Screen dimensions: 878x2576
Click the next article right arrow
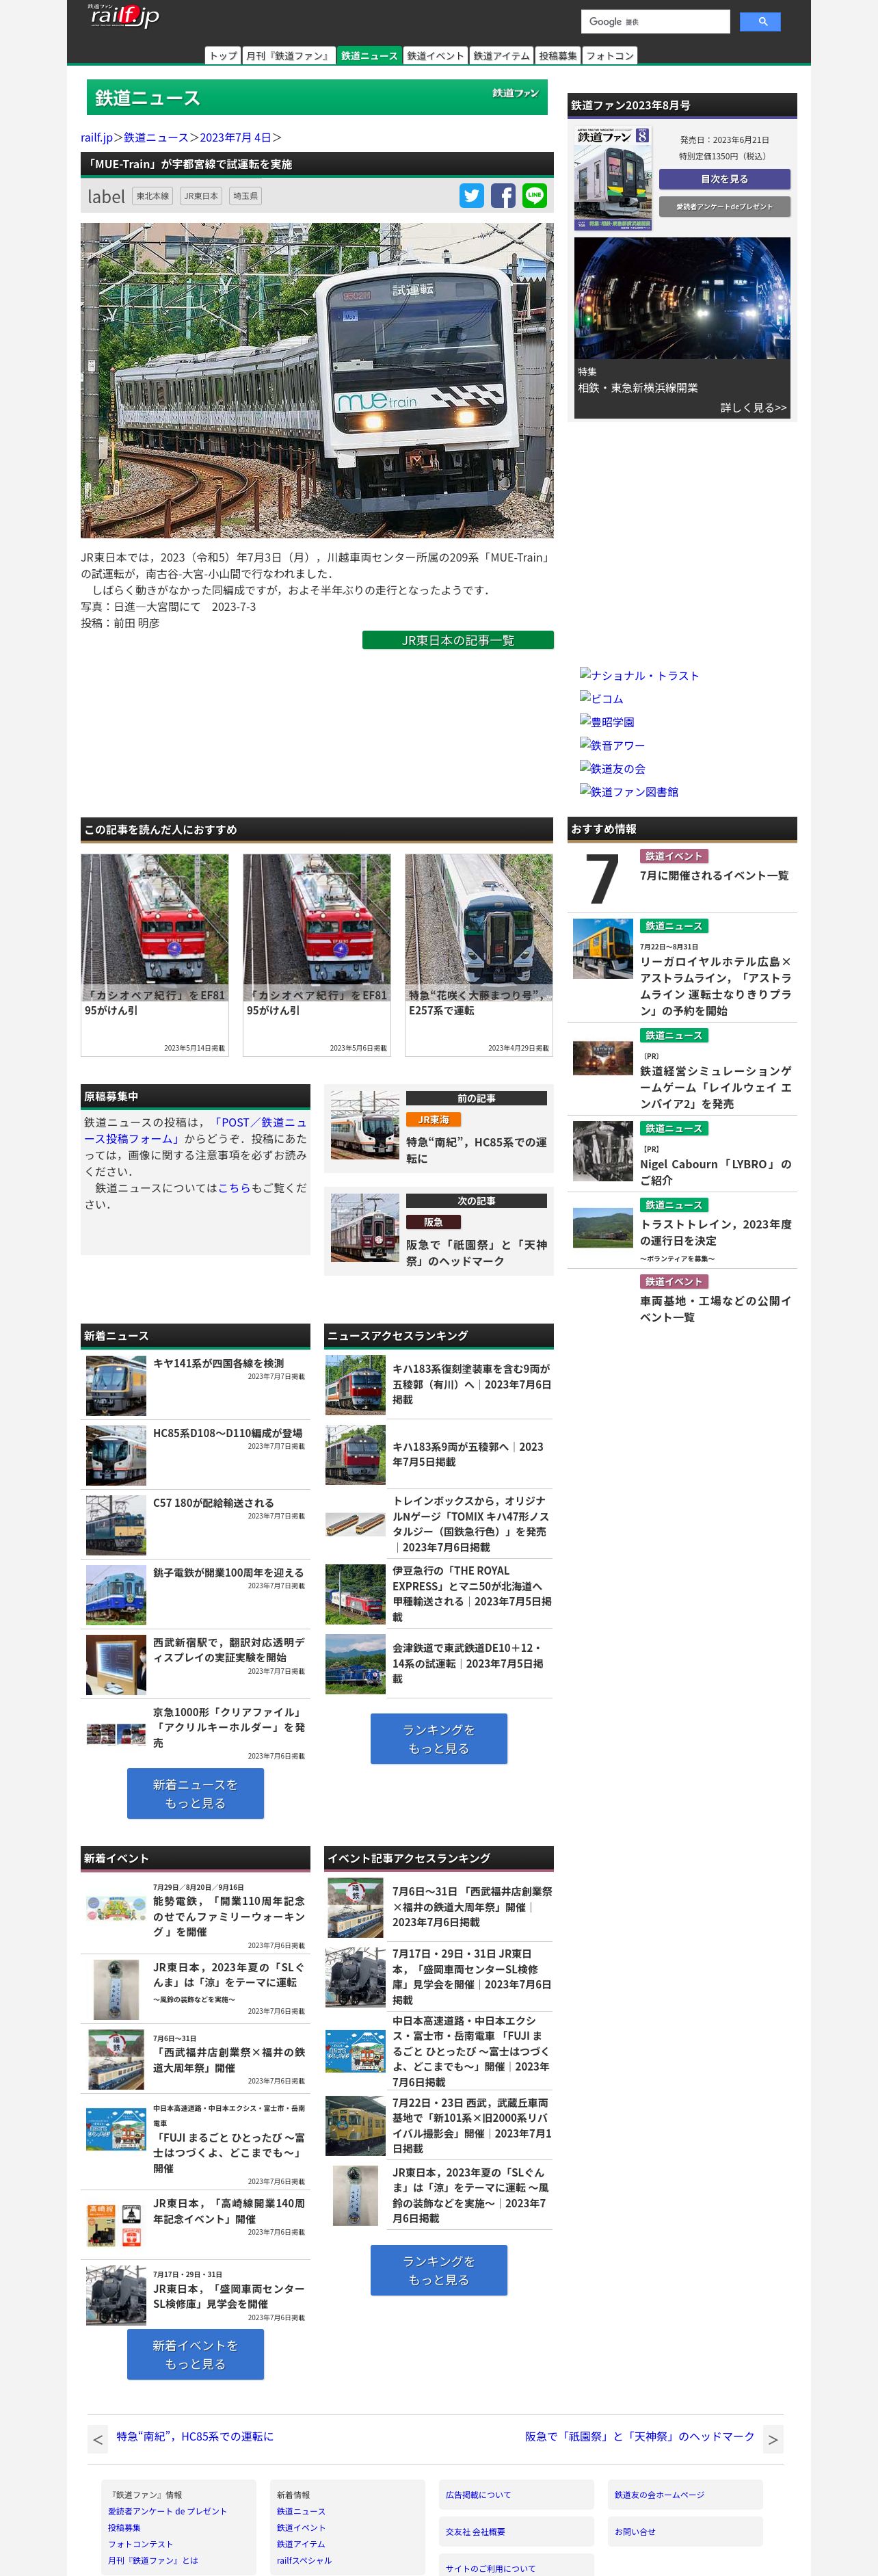click(772, 2439)
